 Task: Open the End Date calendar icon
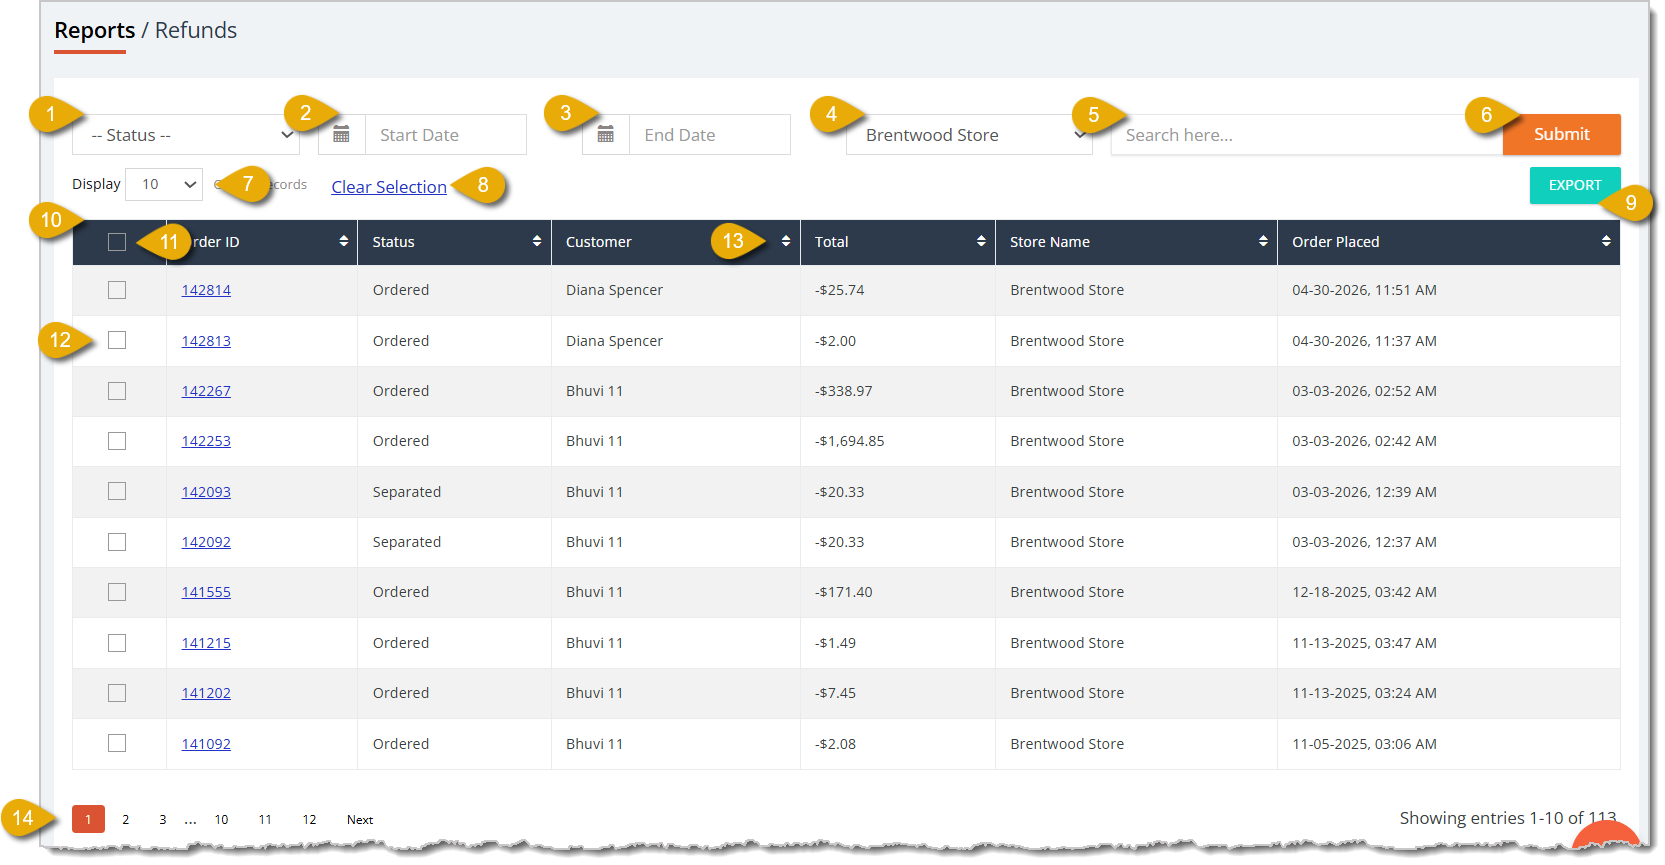click(606, 135)
